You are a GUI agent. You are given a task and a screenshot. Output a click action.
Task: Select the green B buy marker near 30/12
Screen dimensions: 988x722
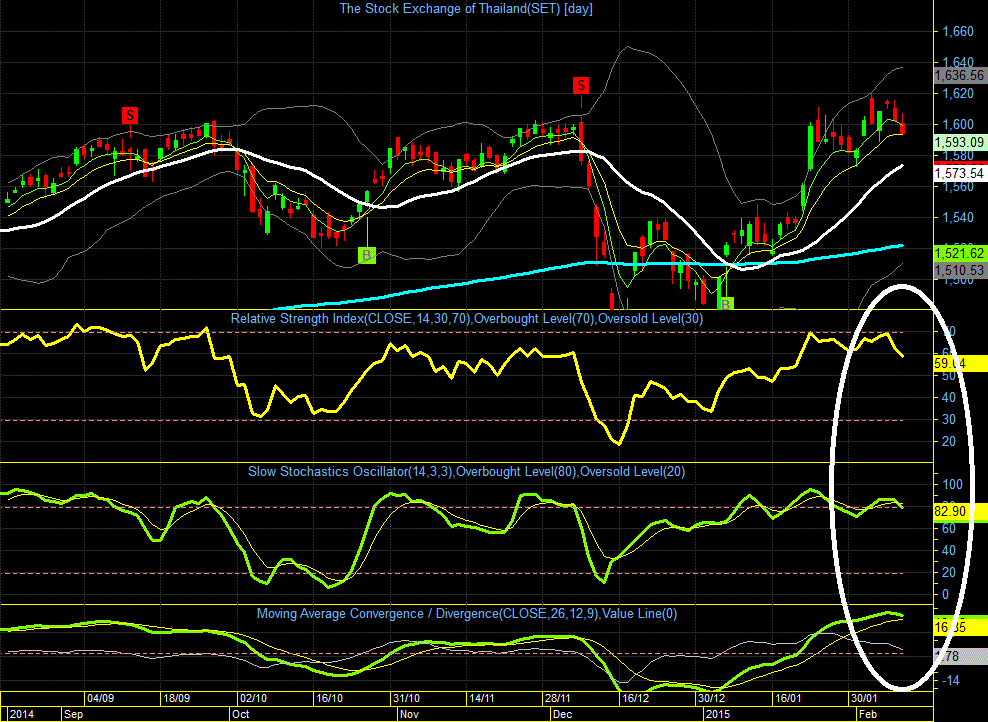tap(725, 304)
